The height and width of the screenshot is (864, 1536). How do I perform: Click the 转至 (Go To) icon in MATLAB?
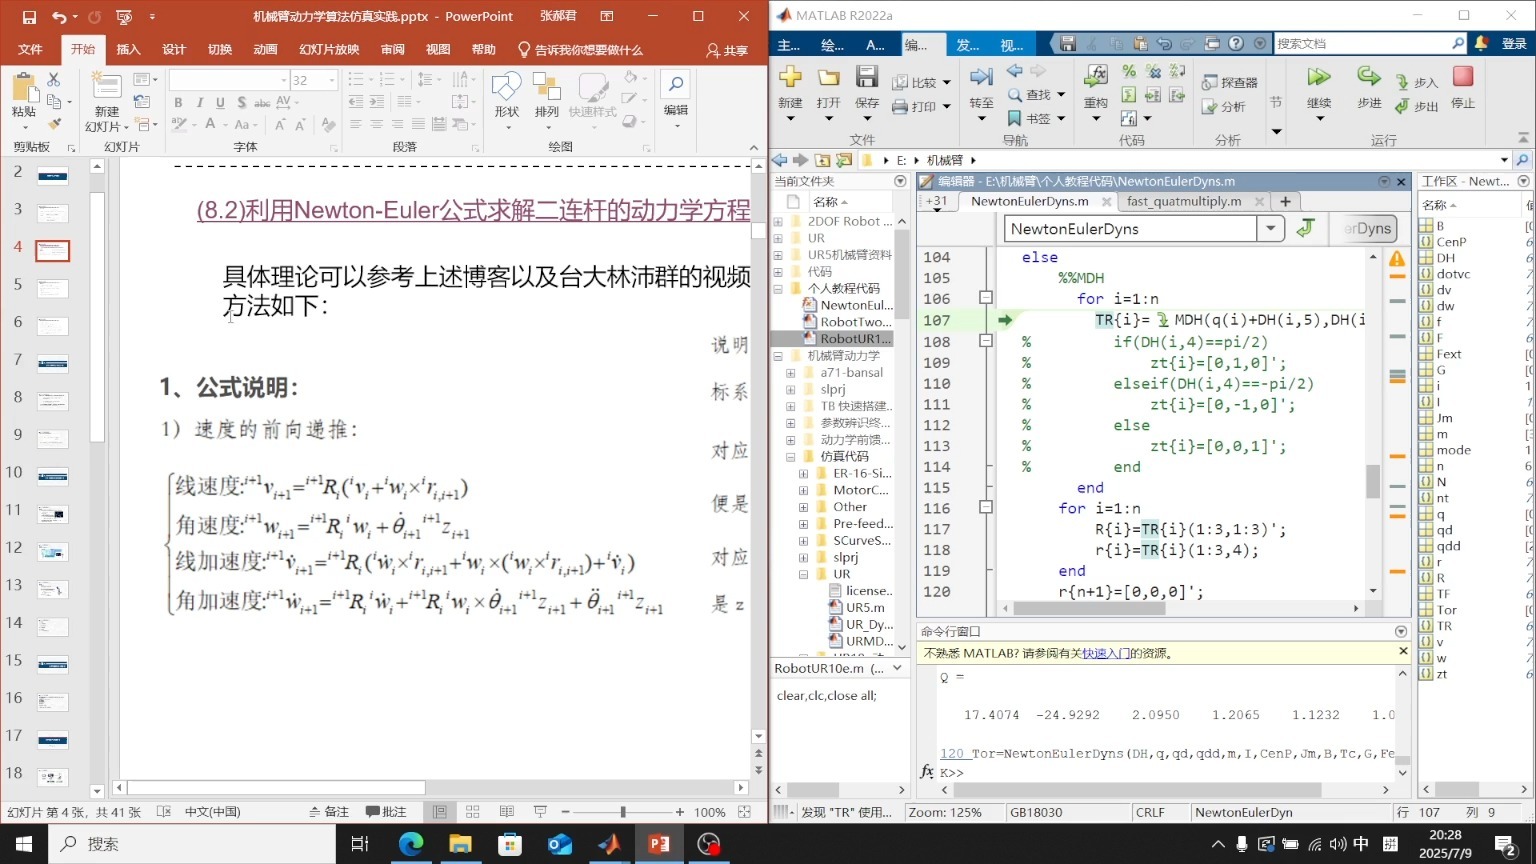(981, 77)
